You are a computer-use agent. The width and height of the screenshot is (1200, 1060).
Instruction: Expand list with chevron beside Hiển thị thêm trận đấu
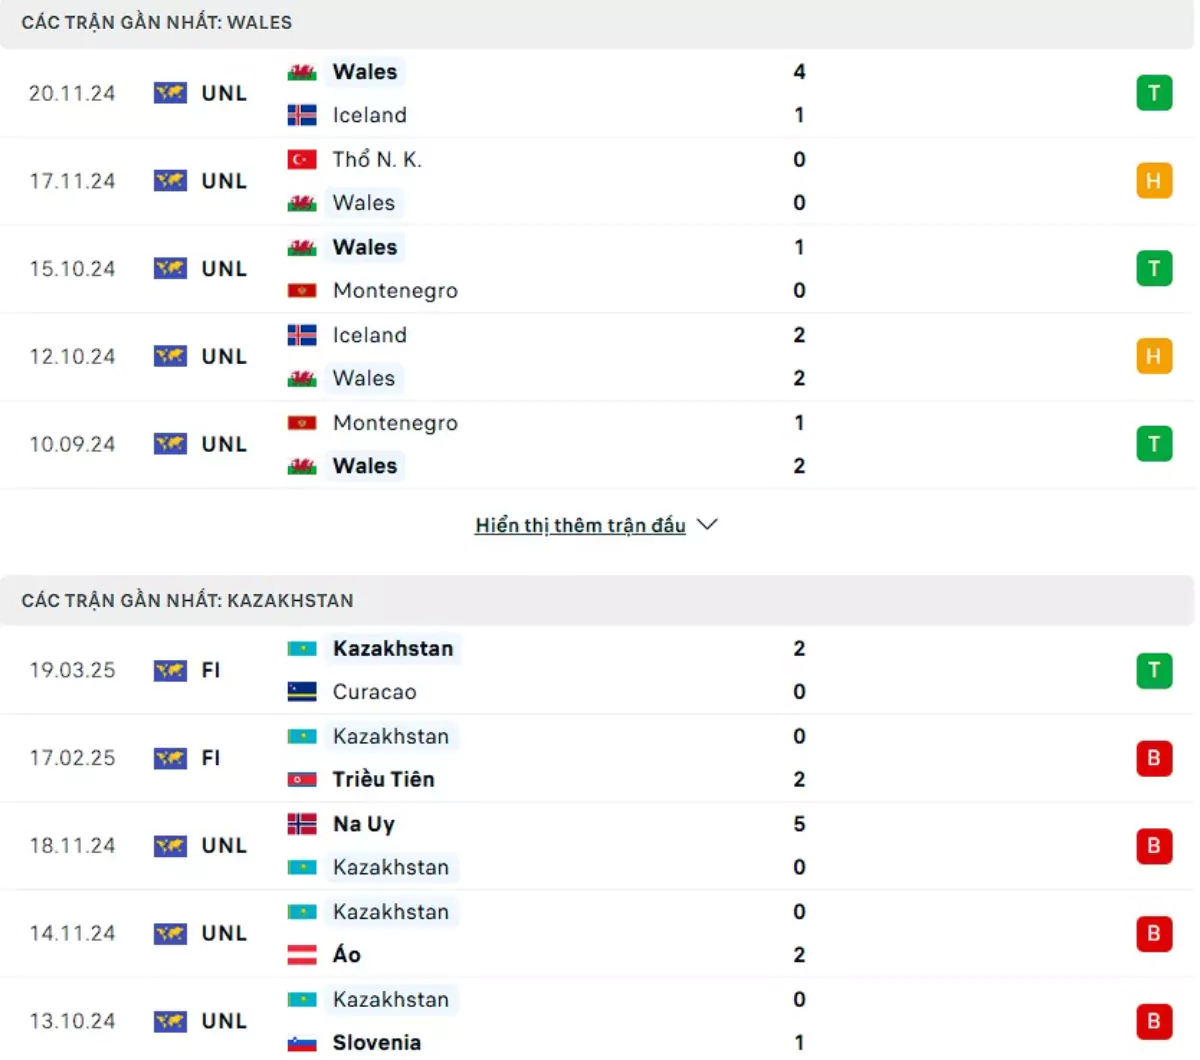(x=707, y=525)
